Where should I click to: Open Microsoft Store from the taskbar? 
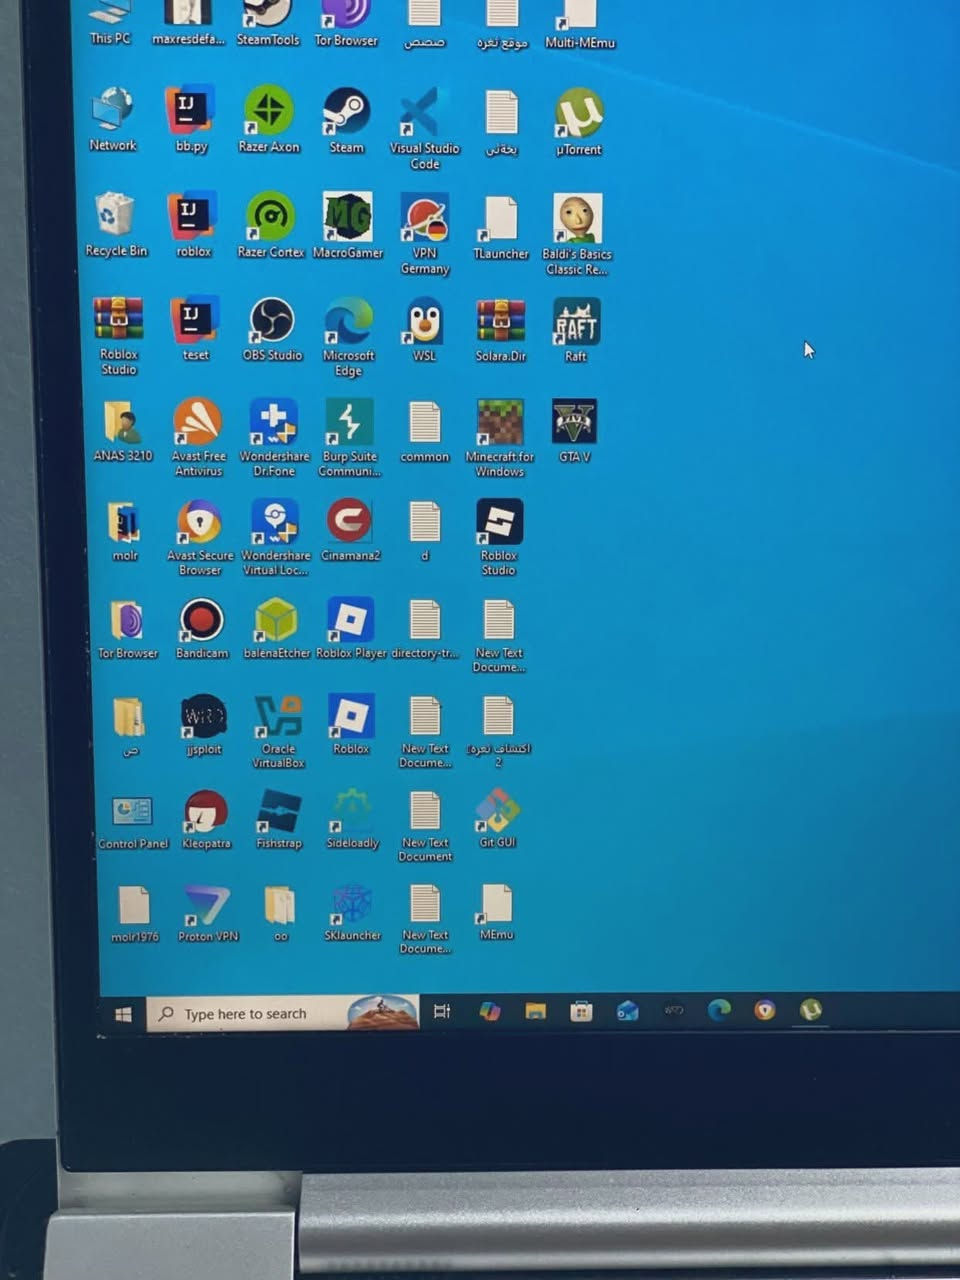tap(581, 1011)
